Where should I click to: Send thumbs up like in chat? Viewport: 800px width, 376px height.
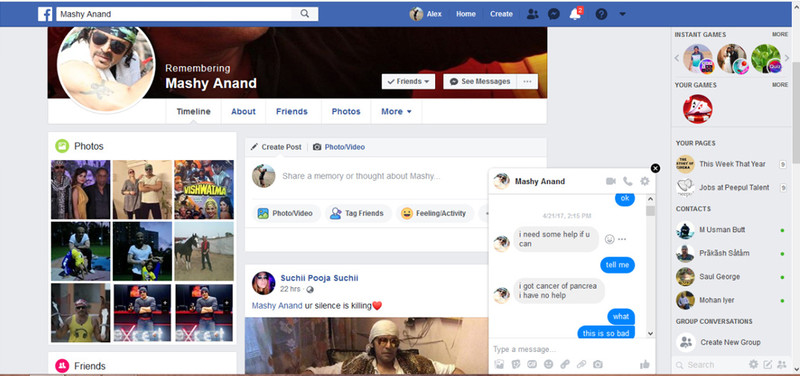644,364
